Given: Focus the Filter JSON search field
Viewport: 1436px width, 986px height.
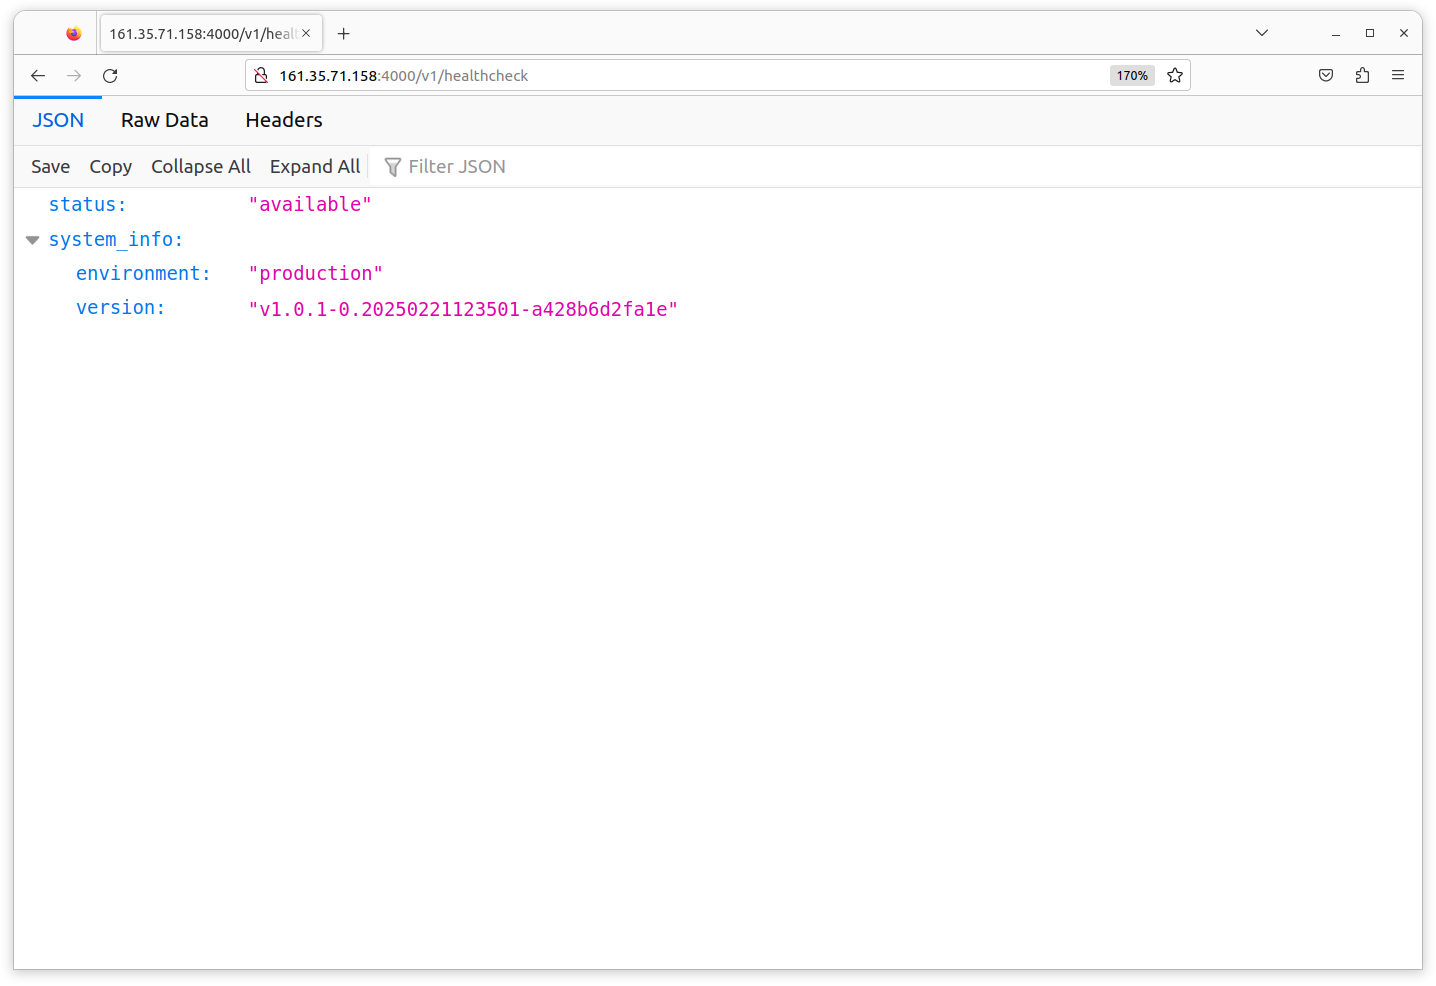Looking at the screenshot, I should 457,167.
